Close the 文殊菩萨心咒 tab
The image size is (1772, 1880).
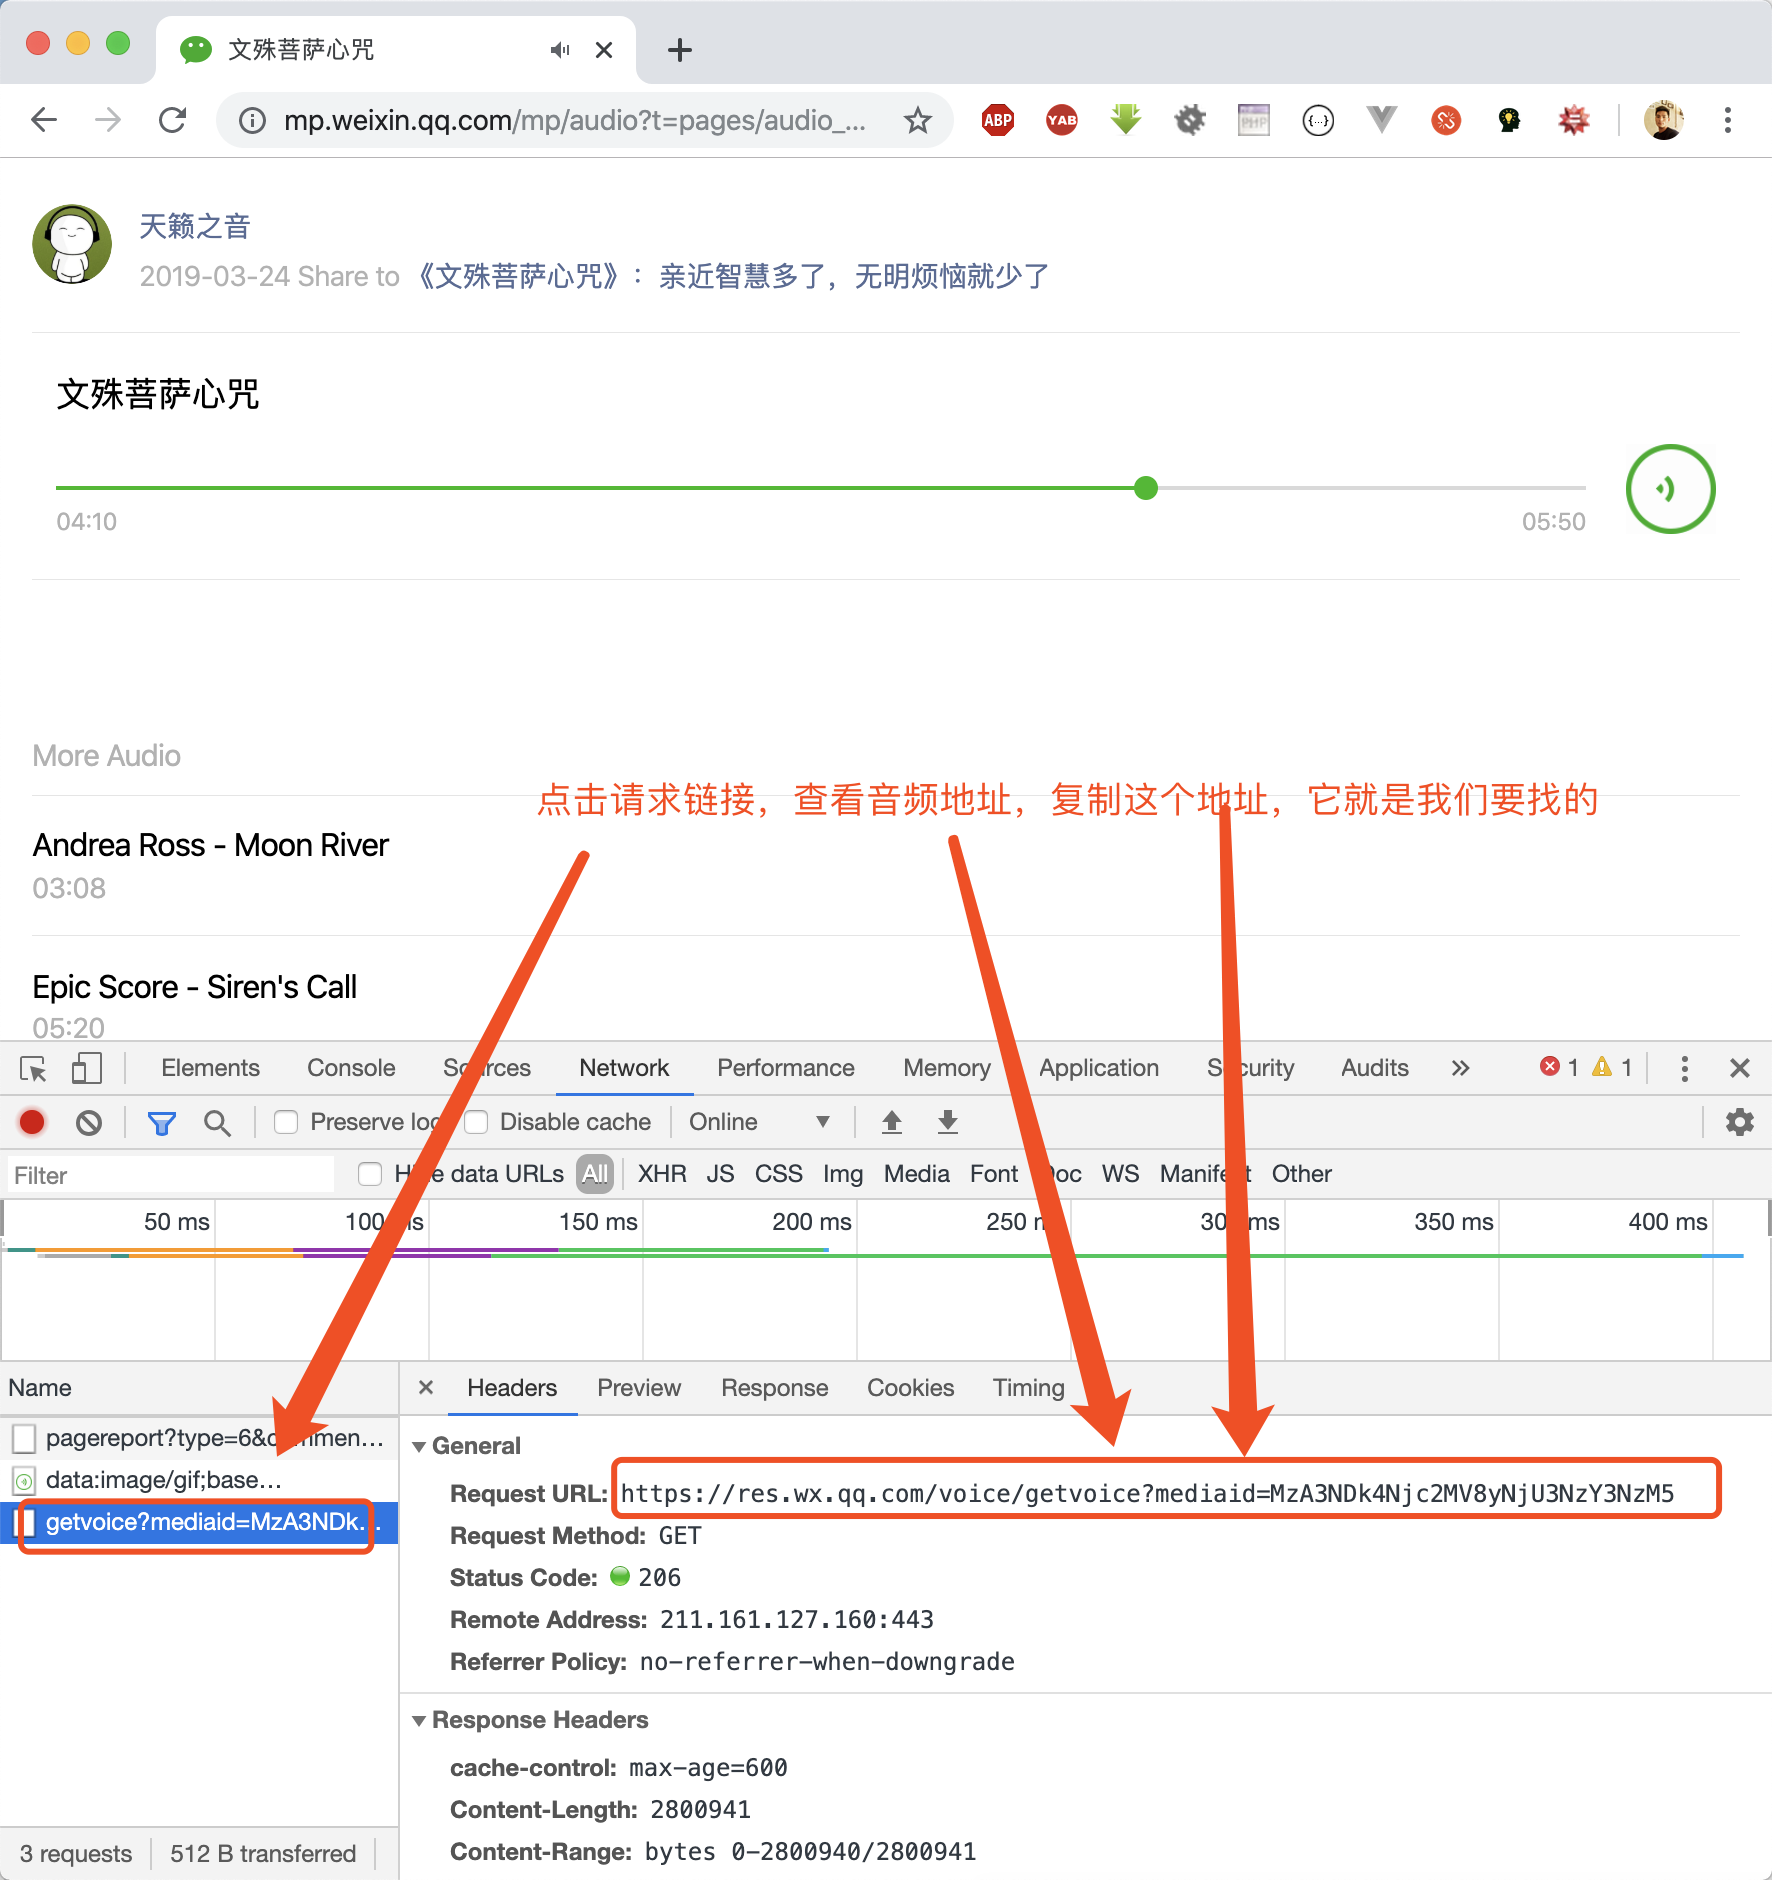tap(604, 50)
